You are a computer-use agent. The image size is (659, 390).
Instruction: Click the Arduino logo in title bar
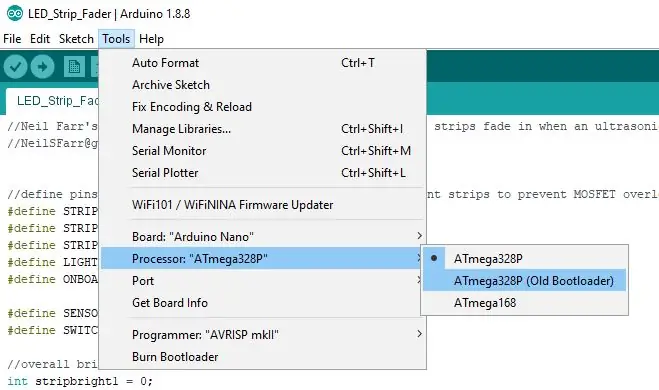(x=15, y=13)
